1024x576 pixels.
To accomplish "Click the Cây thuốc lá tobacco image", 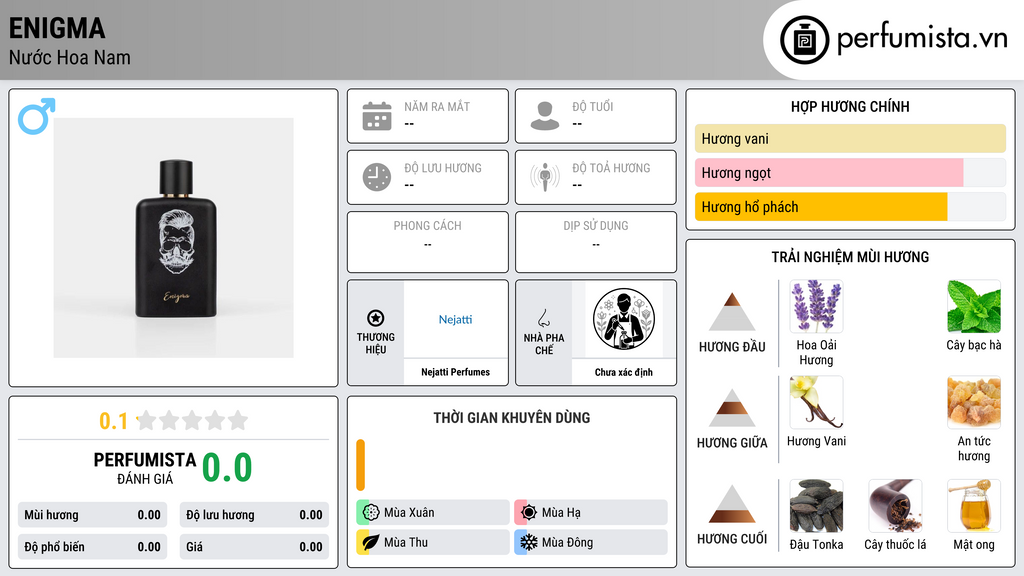I will click(x=895, y=506).
